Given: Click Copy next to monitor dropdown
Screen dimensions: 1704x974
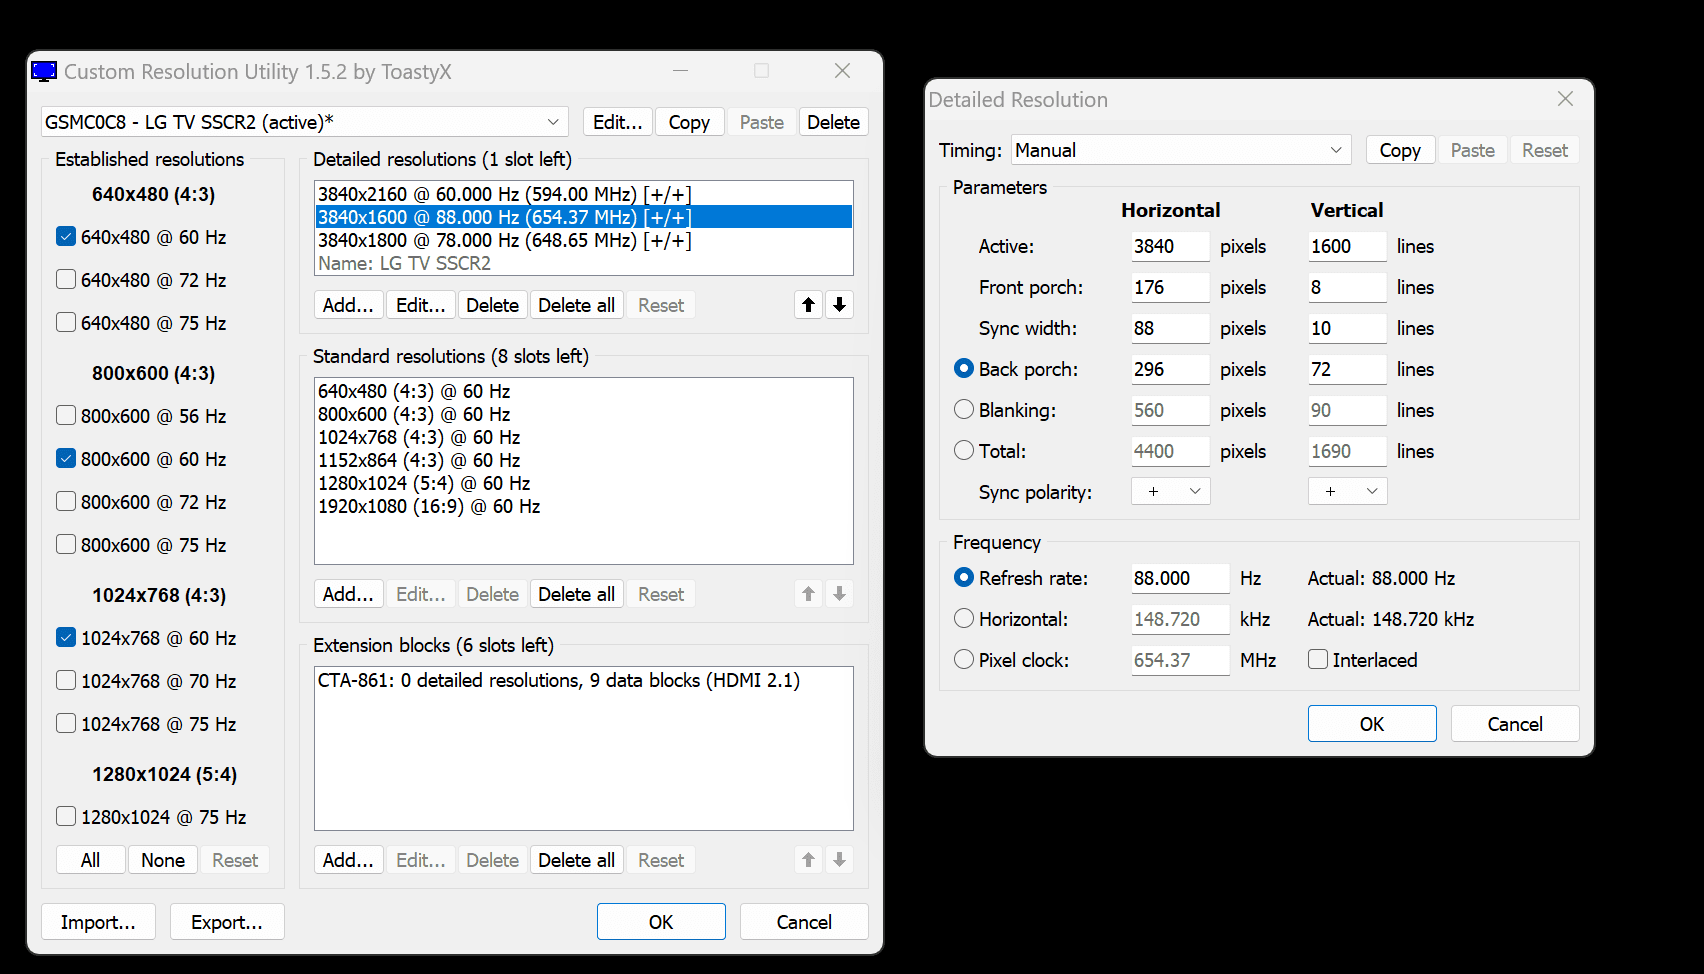Looking at the screenshot, I should (x=689, y=122).
